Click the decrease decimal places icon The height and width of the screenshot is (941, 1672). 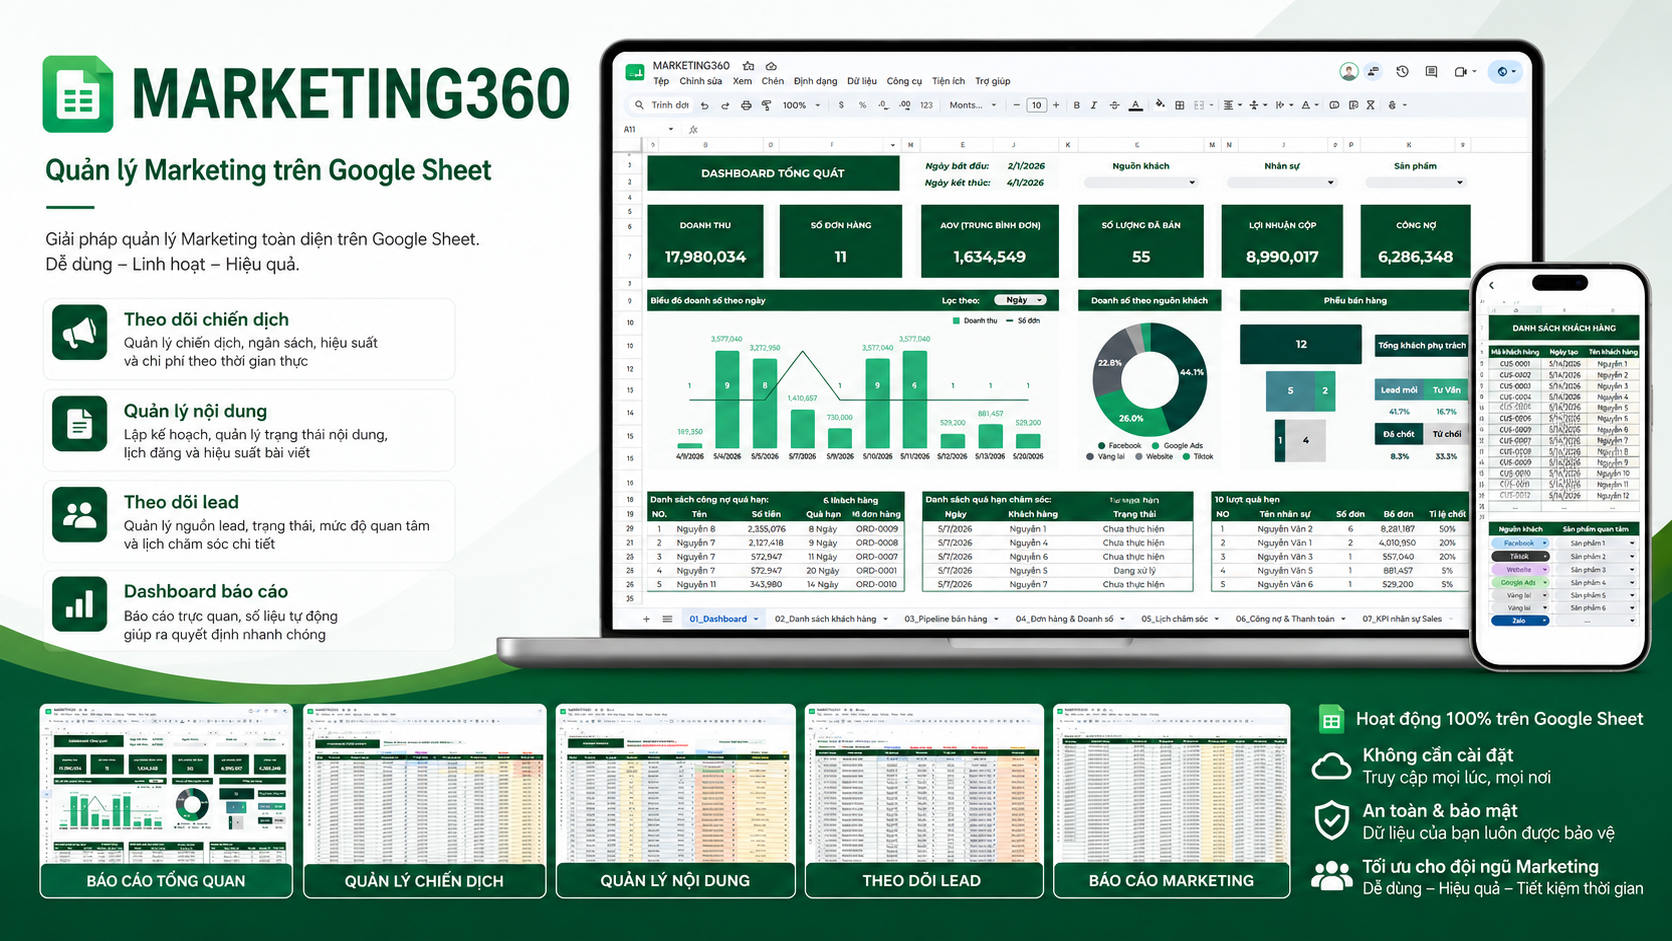(x=883, y=105)
